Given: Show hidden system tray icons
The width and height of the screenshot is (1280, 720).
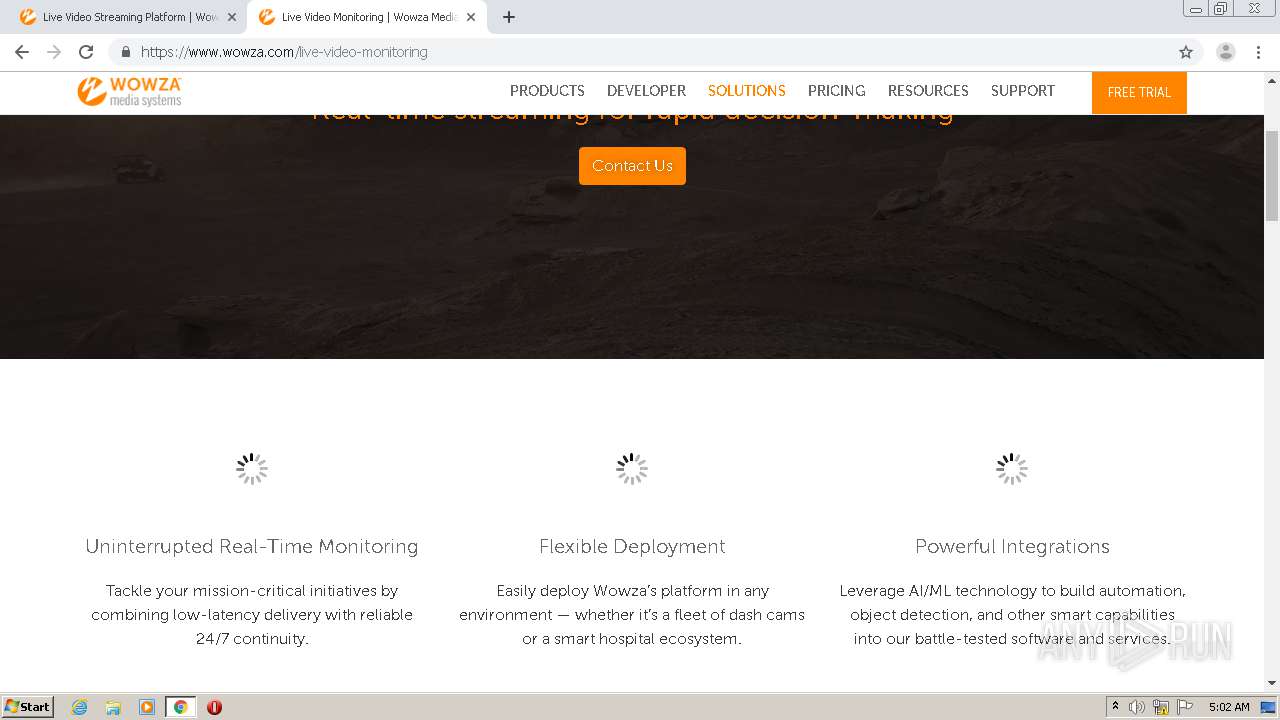Looking at the screenshot, I should point(1115,707).
